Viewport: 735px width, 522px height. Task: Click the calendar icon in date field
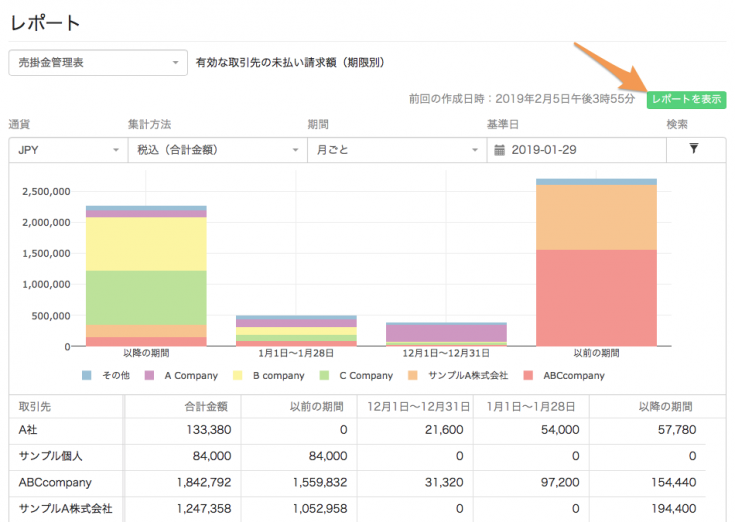pyautogui.click(x=498, y=150)
